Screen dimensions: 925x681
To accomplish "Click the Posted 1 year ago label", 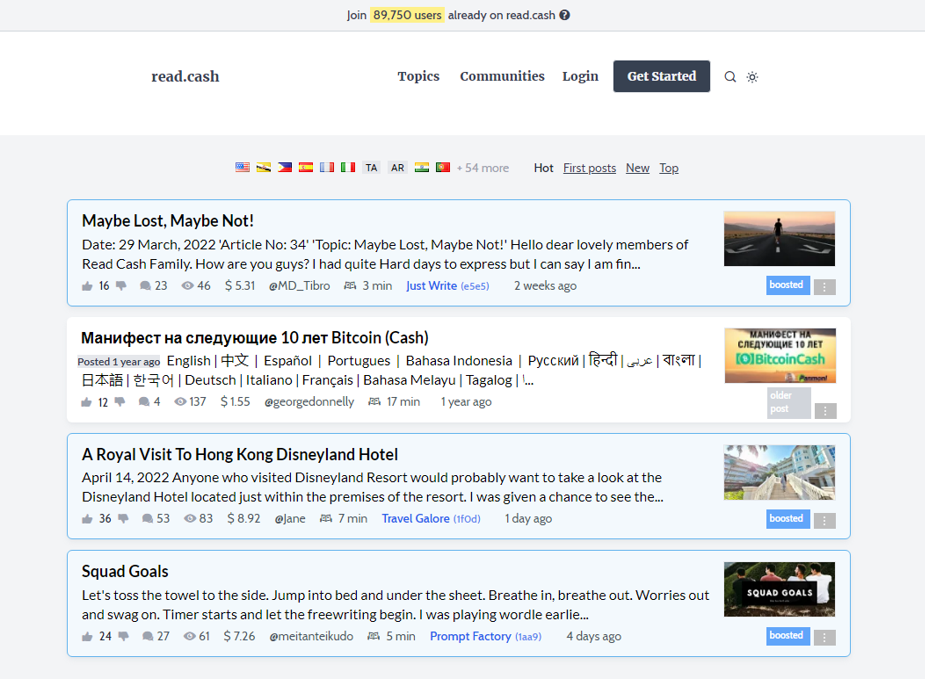I will coord(119,362).
